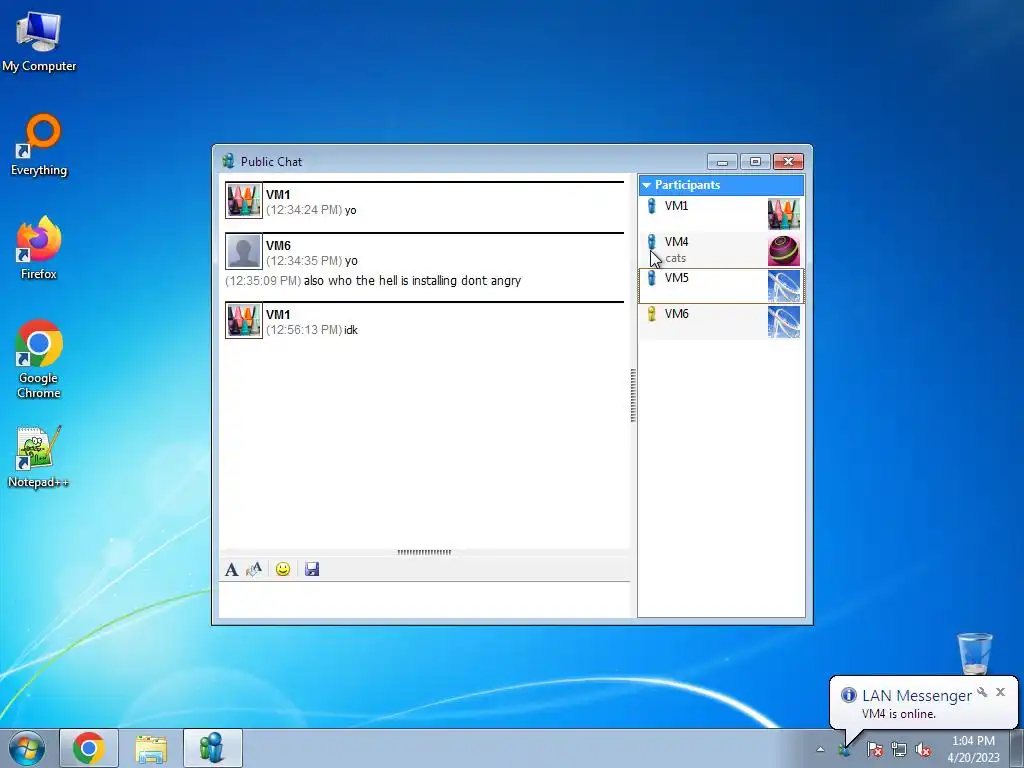This screenshot has height=768, width=1024.
Task: Close the Public Chat window
Action: click(788, 161)
